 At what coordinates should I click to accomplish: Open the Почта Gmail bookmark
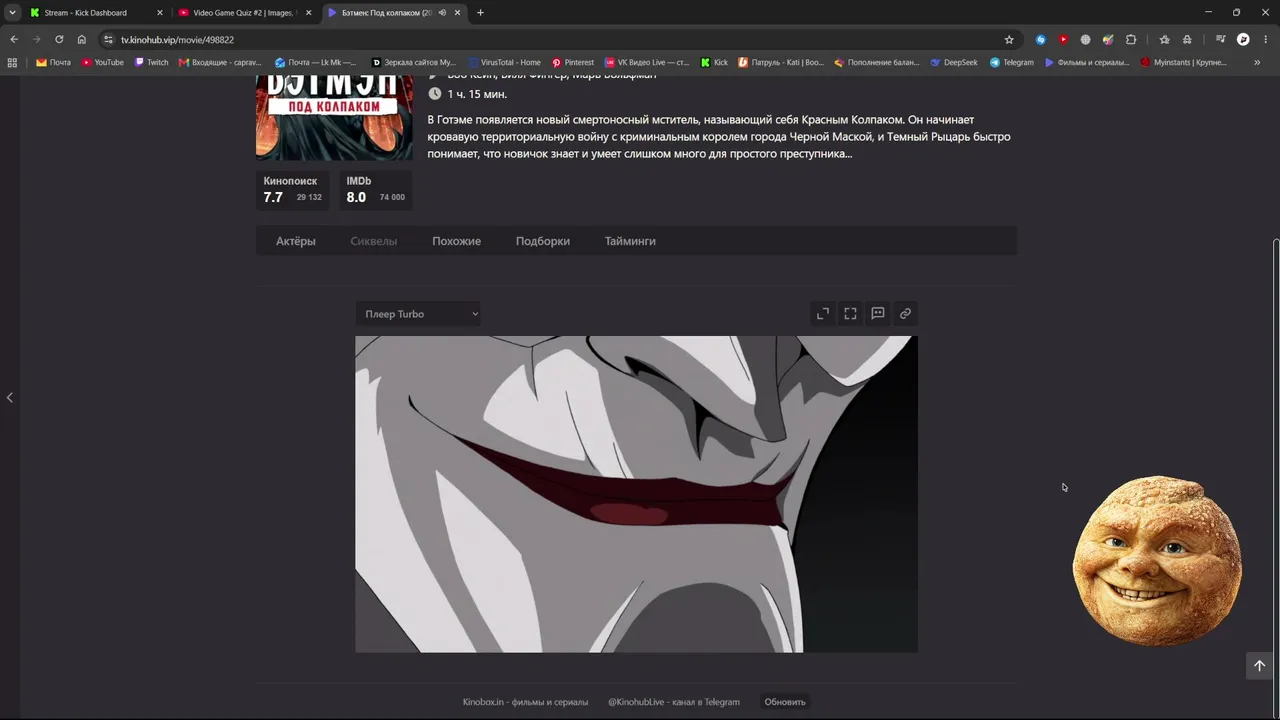tap(53, 62)
